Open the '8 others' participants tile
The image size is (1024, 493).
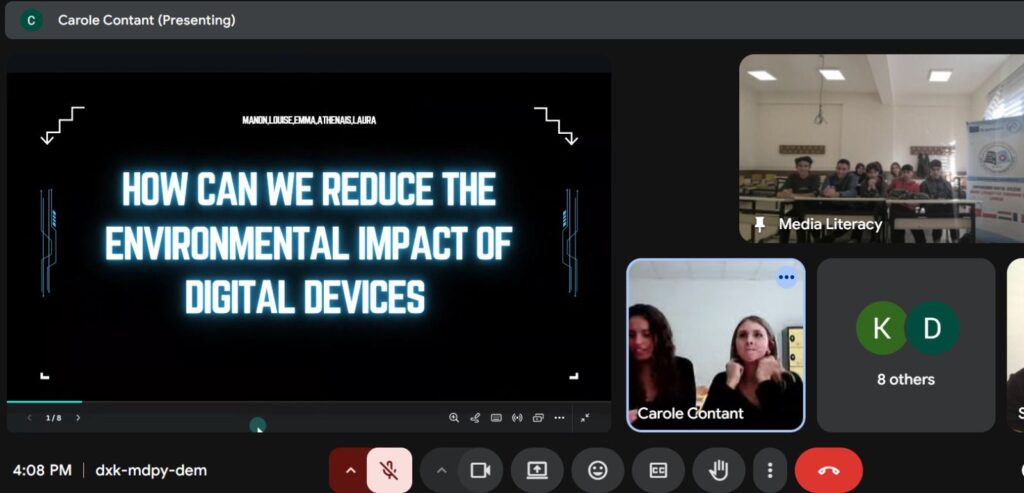(906, 345)
